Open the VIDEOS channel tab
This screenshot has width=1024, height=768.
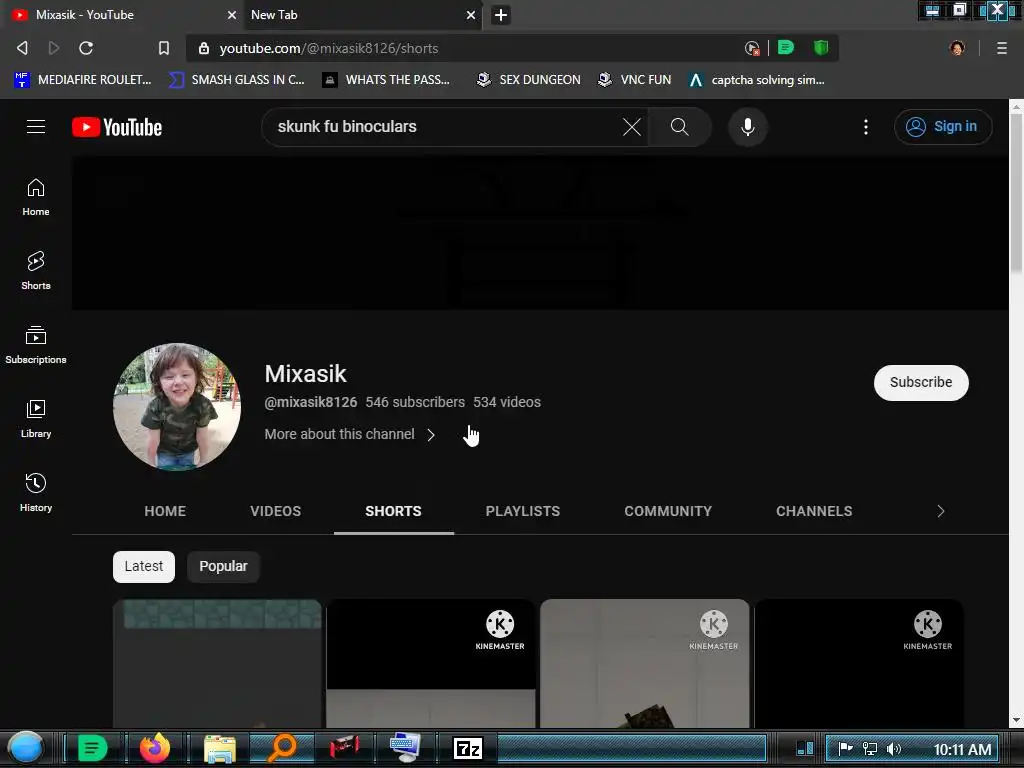pyautogui.click(x=276, y=511)
